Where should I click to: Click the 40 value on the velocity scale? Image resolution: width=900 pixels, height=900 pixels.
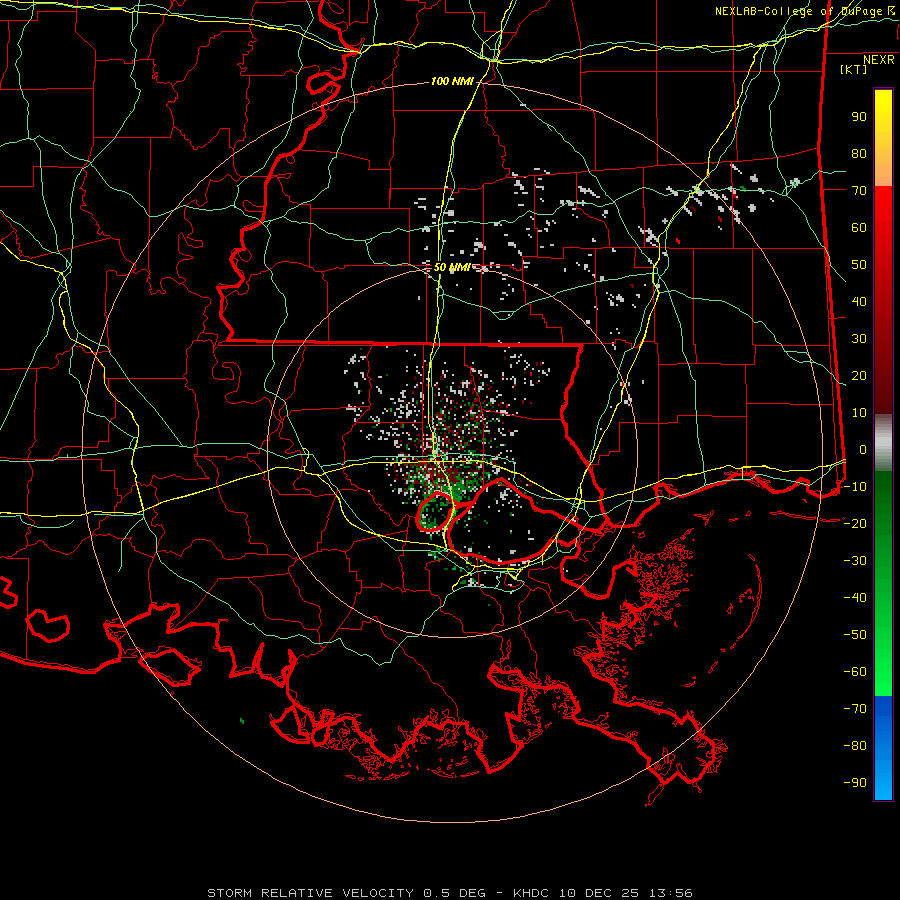click(859, 301)
